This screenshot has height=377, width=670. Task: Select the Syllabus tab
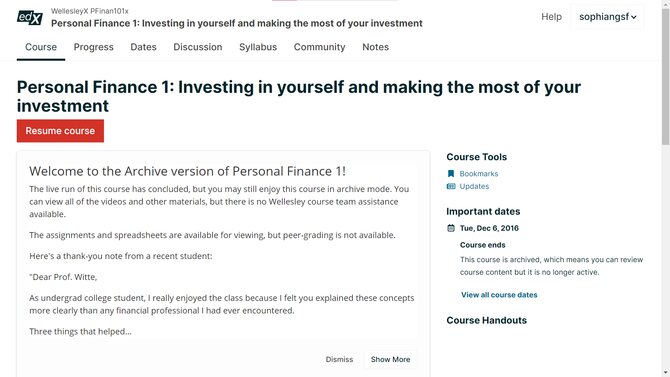tap(258, 47)
